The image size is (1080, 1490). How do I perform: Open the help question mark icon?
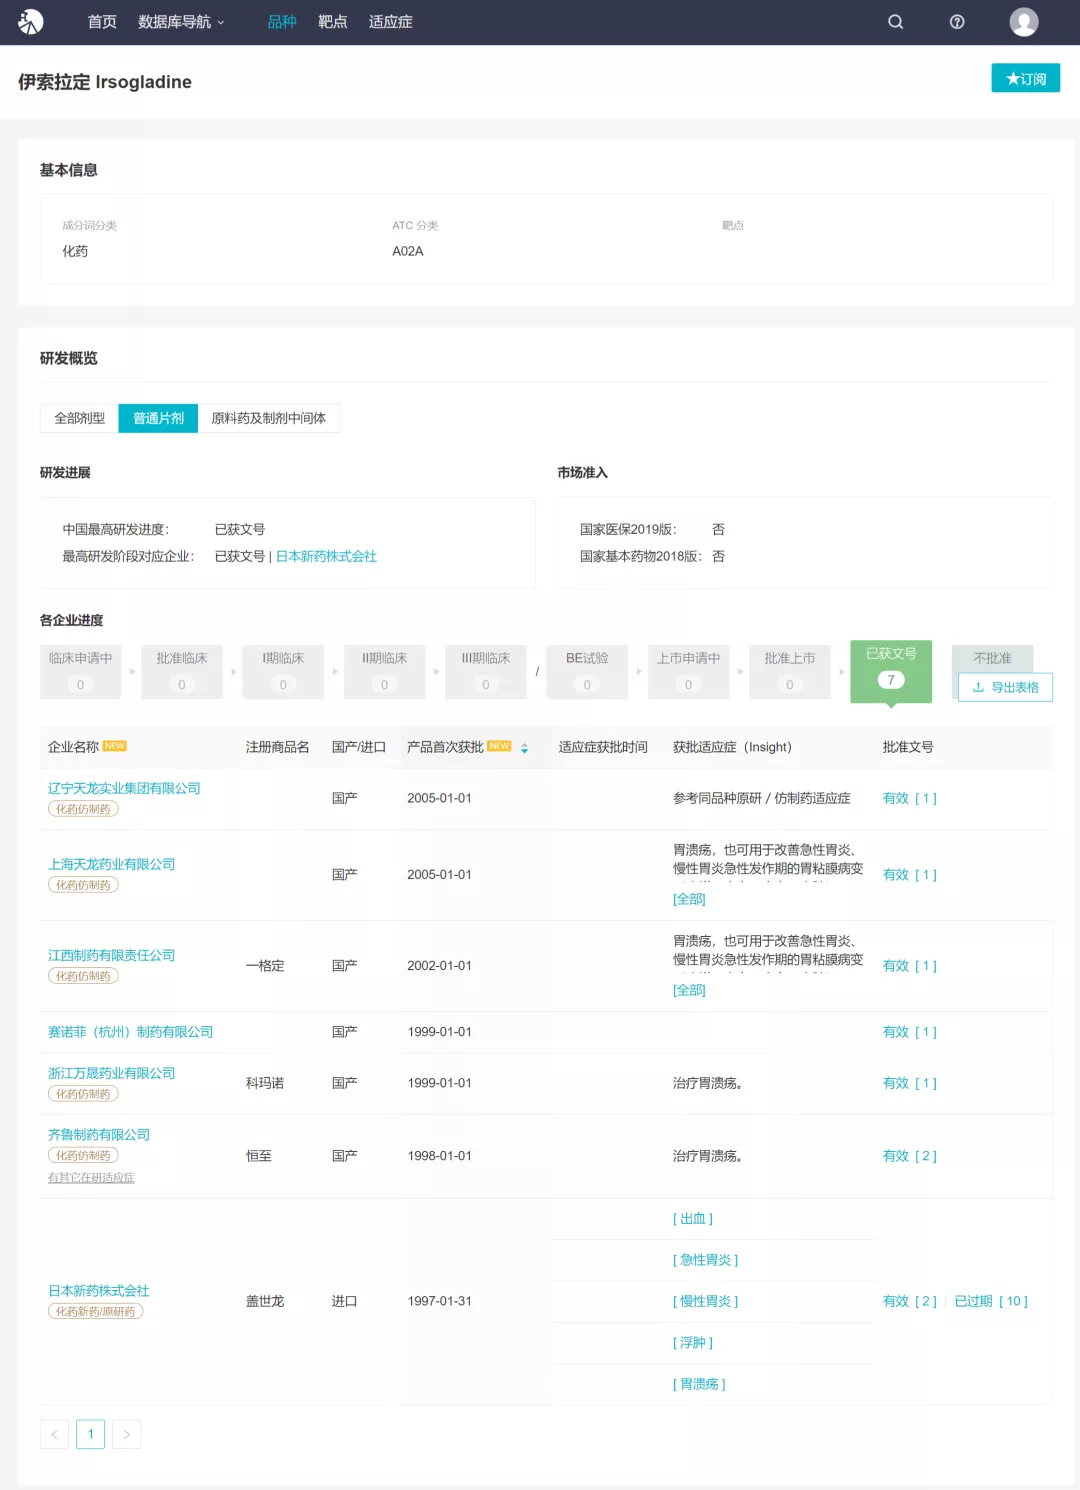coord(957,22)
